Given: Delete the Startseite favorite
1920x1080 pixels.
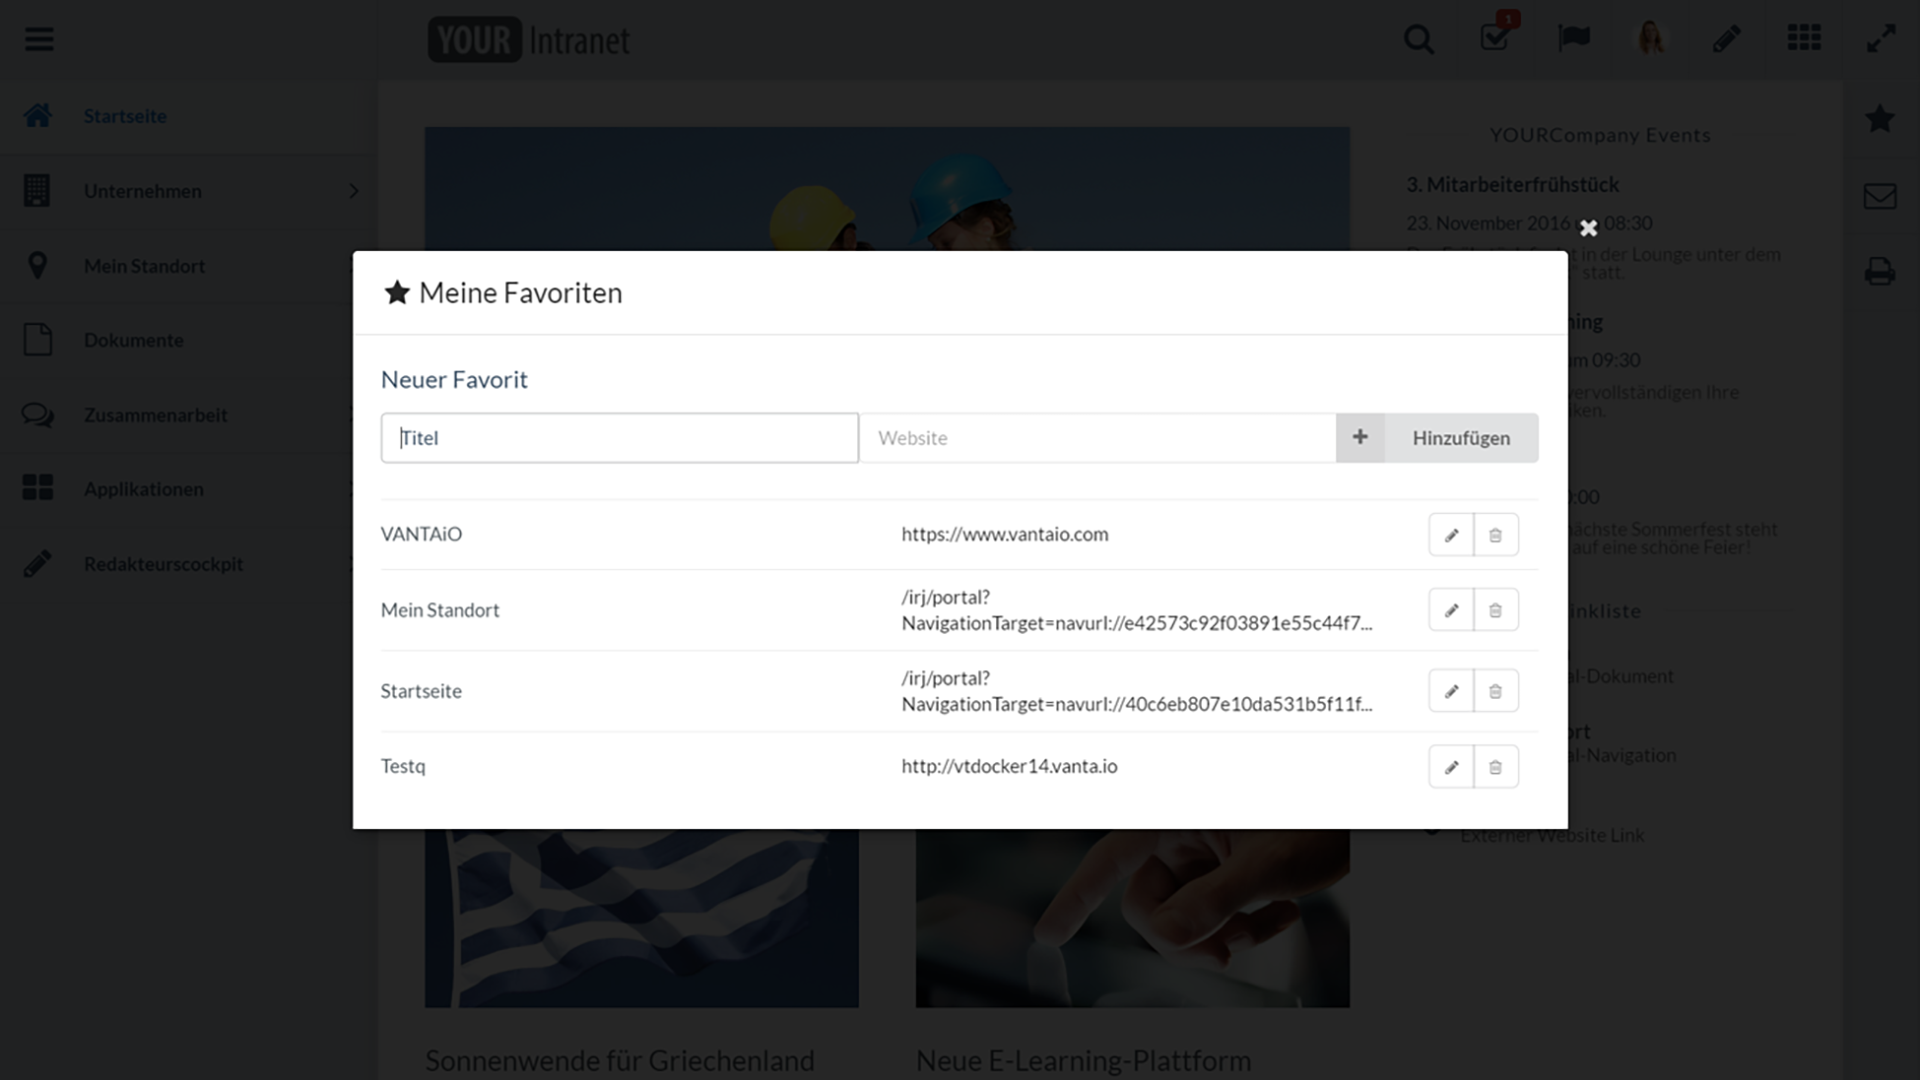Looking at the screenshot, I should coord(1496,691).
